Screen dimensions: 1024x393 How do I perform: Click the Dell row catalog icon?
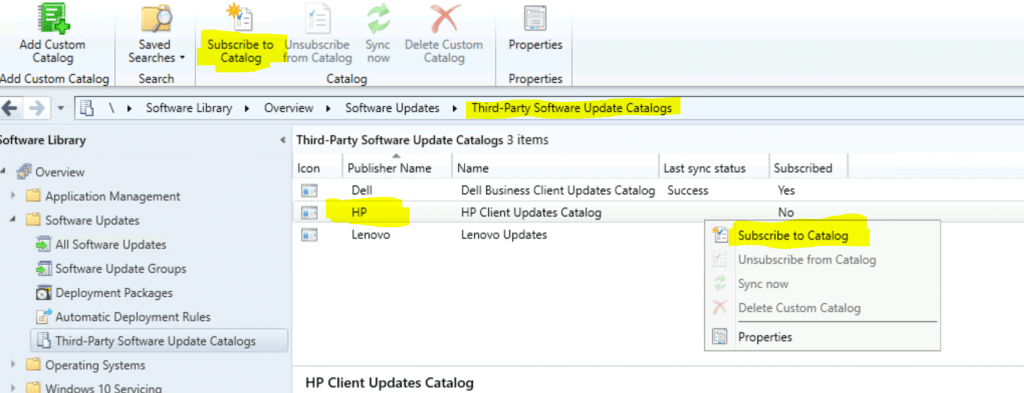pyautogui.click(x=309, y=191)
